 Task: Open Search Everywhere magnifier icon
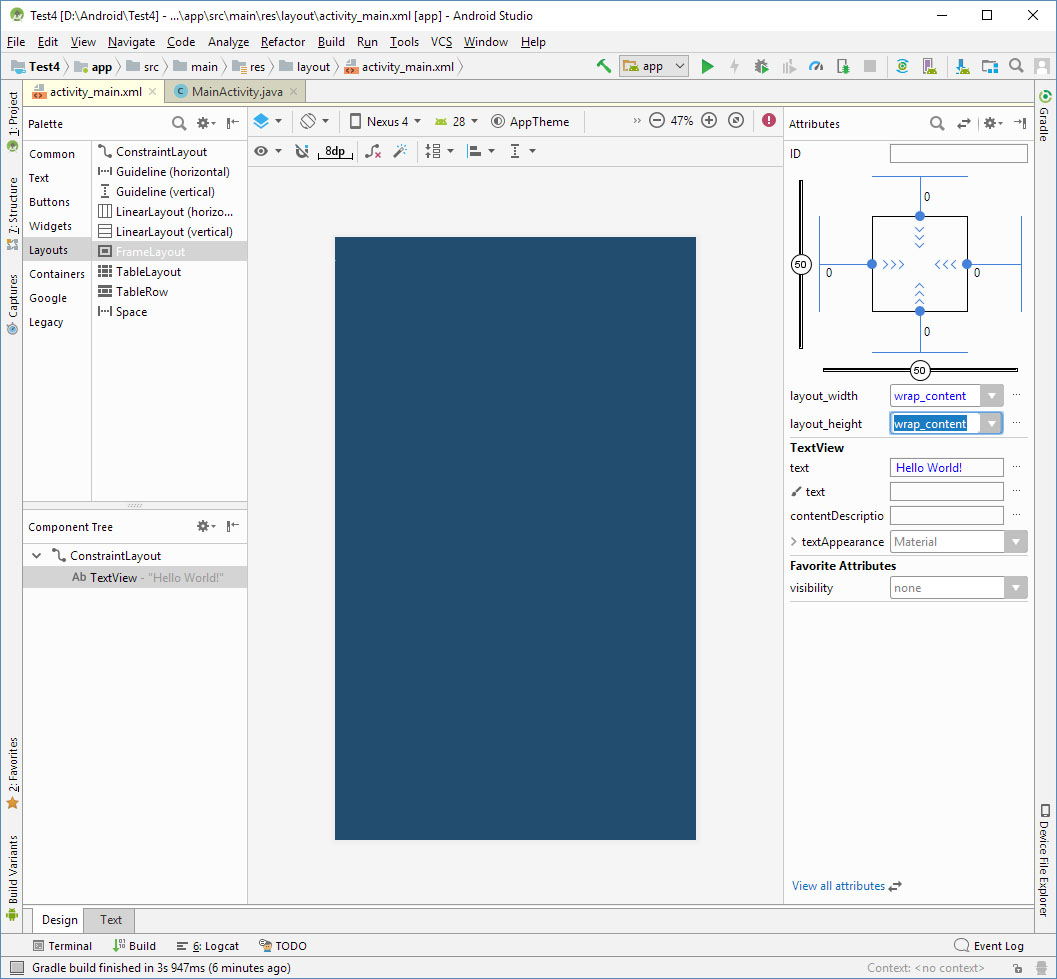pyautogui.click(x=1015, y=66)
